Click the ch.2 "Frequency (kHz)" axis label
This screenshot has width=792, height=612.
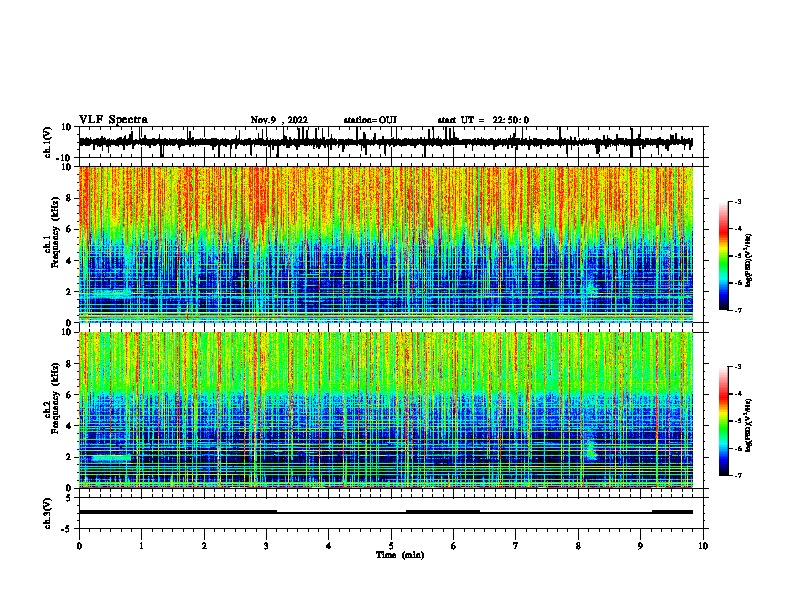(x=55, y=398)
